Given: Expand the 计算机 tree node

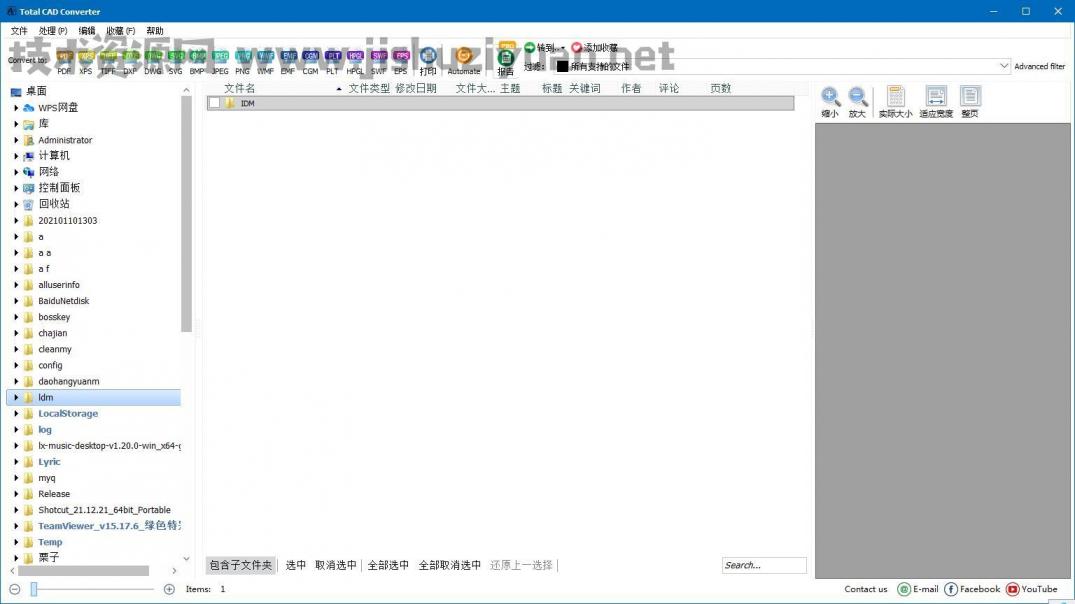Looking at the screenshot, I should pyautogui.click(x=16, y=156).
